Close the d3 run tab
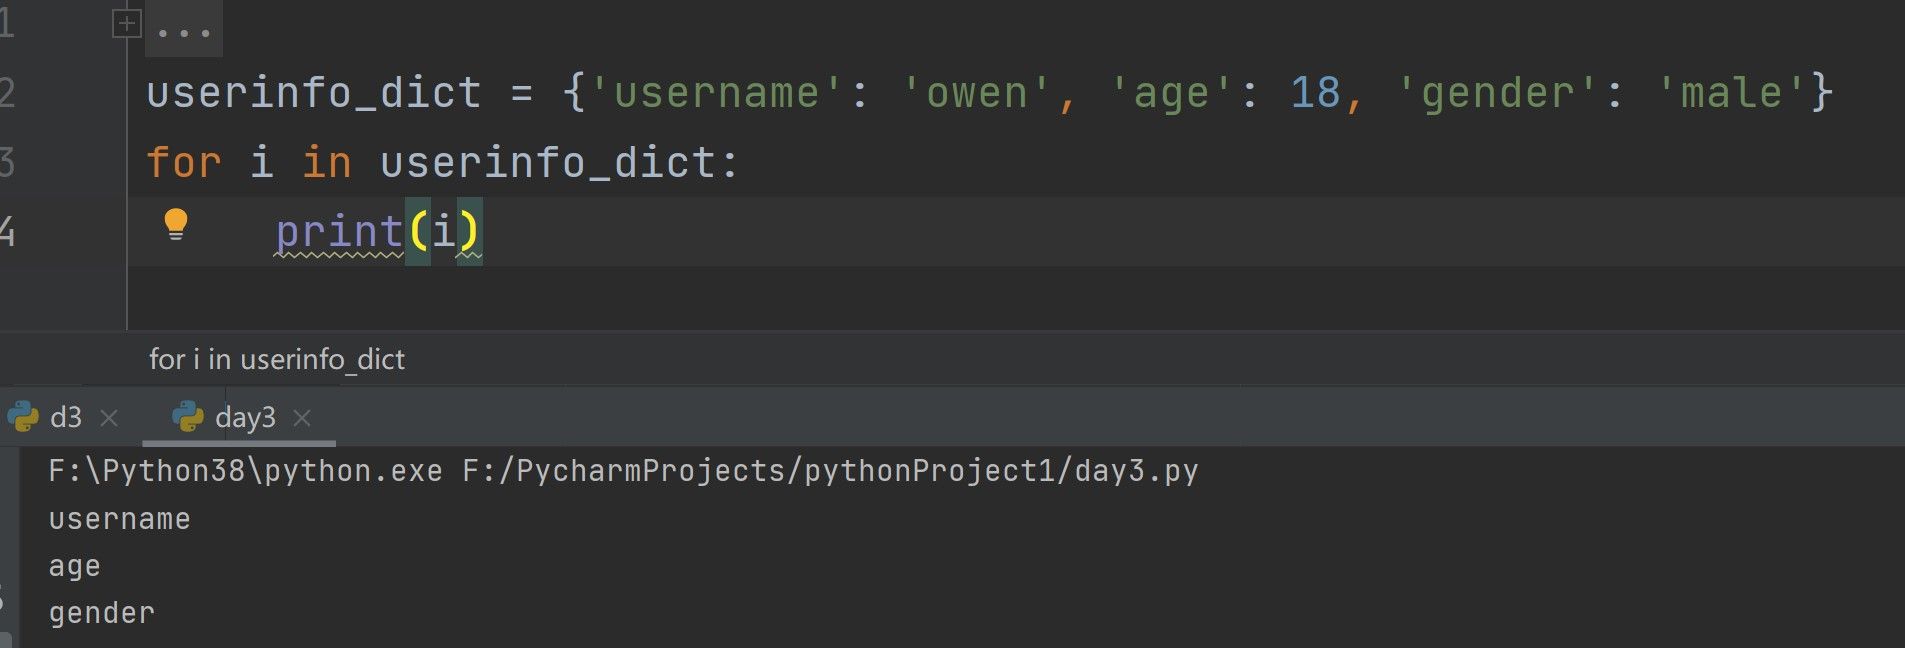 pyautogui.click(x=110, y=418)
